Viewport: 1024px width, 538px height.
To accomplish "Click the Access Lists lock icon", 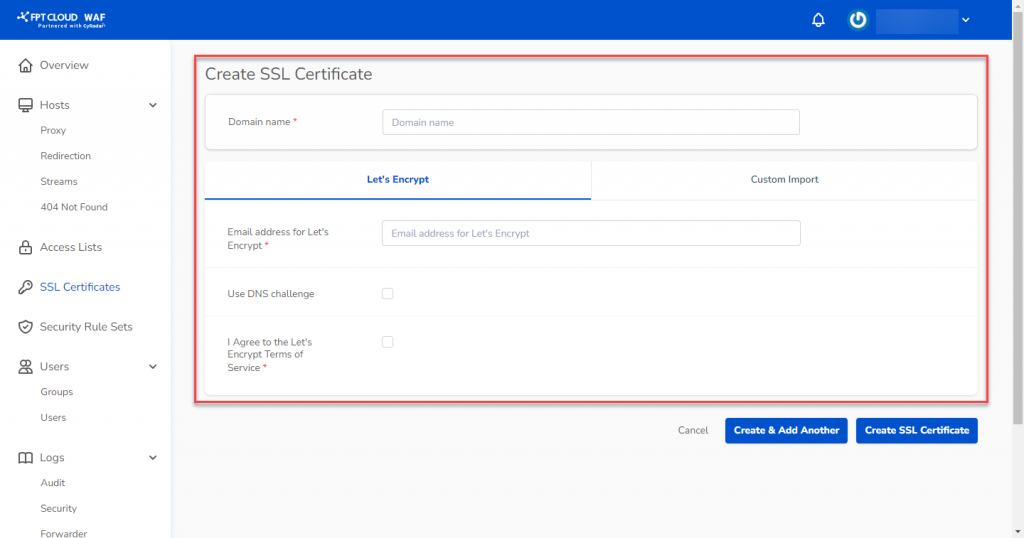I will click(x=26, y=247).
